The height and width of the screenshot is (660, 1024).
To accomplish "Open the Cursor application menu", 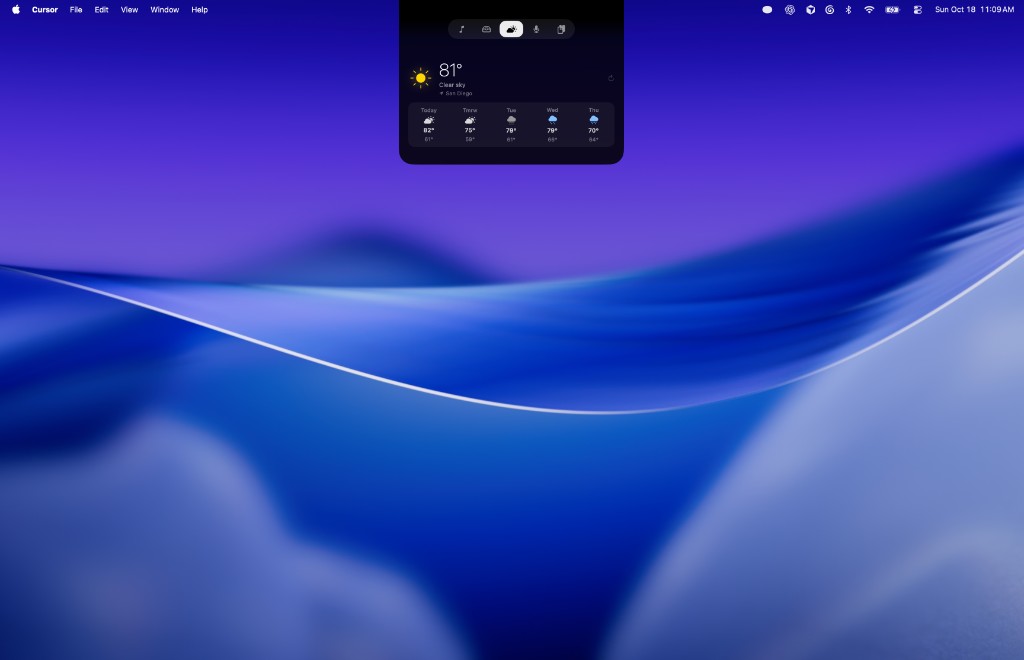I will [x=45, y=10].
